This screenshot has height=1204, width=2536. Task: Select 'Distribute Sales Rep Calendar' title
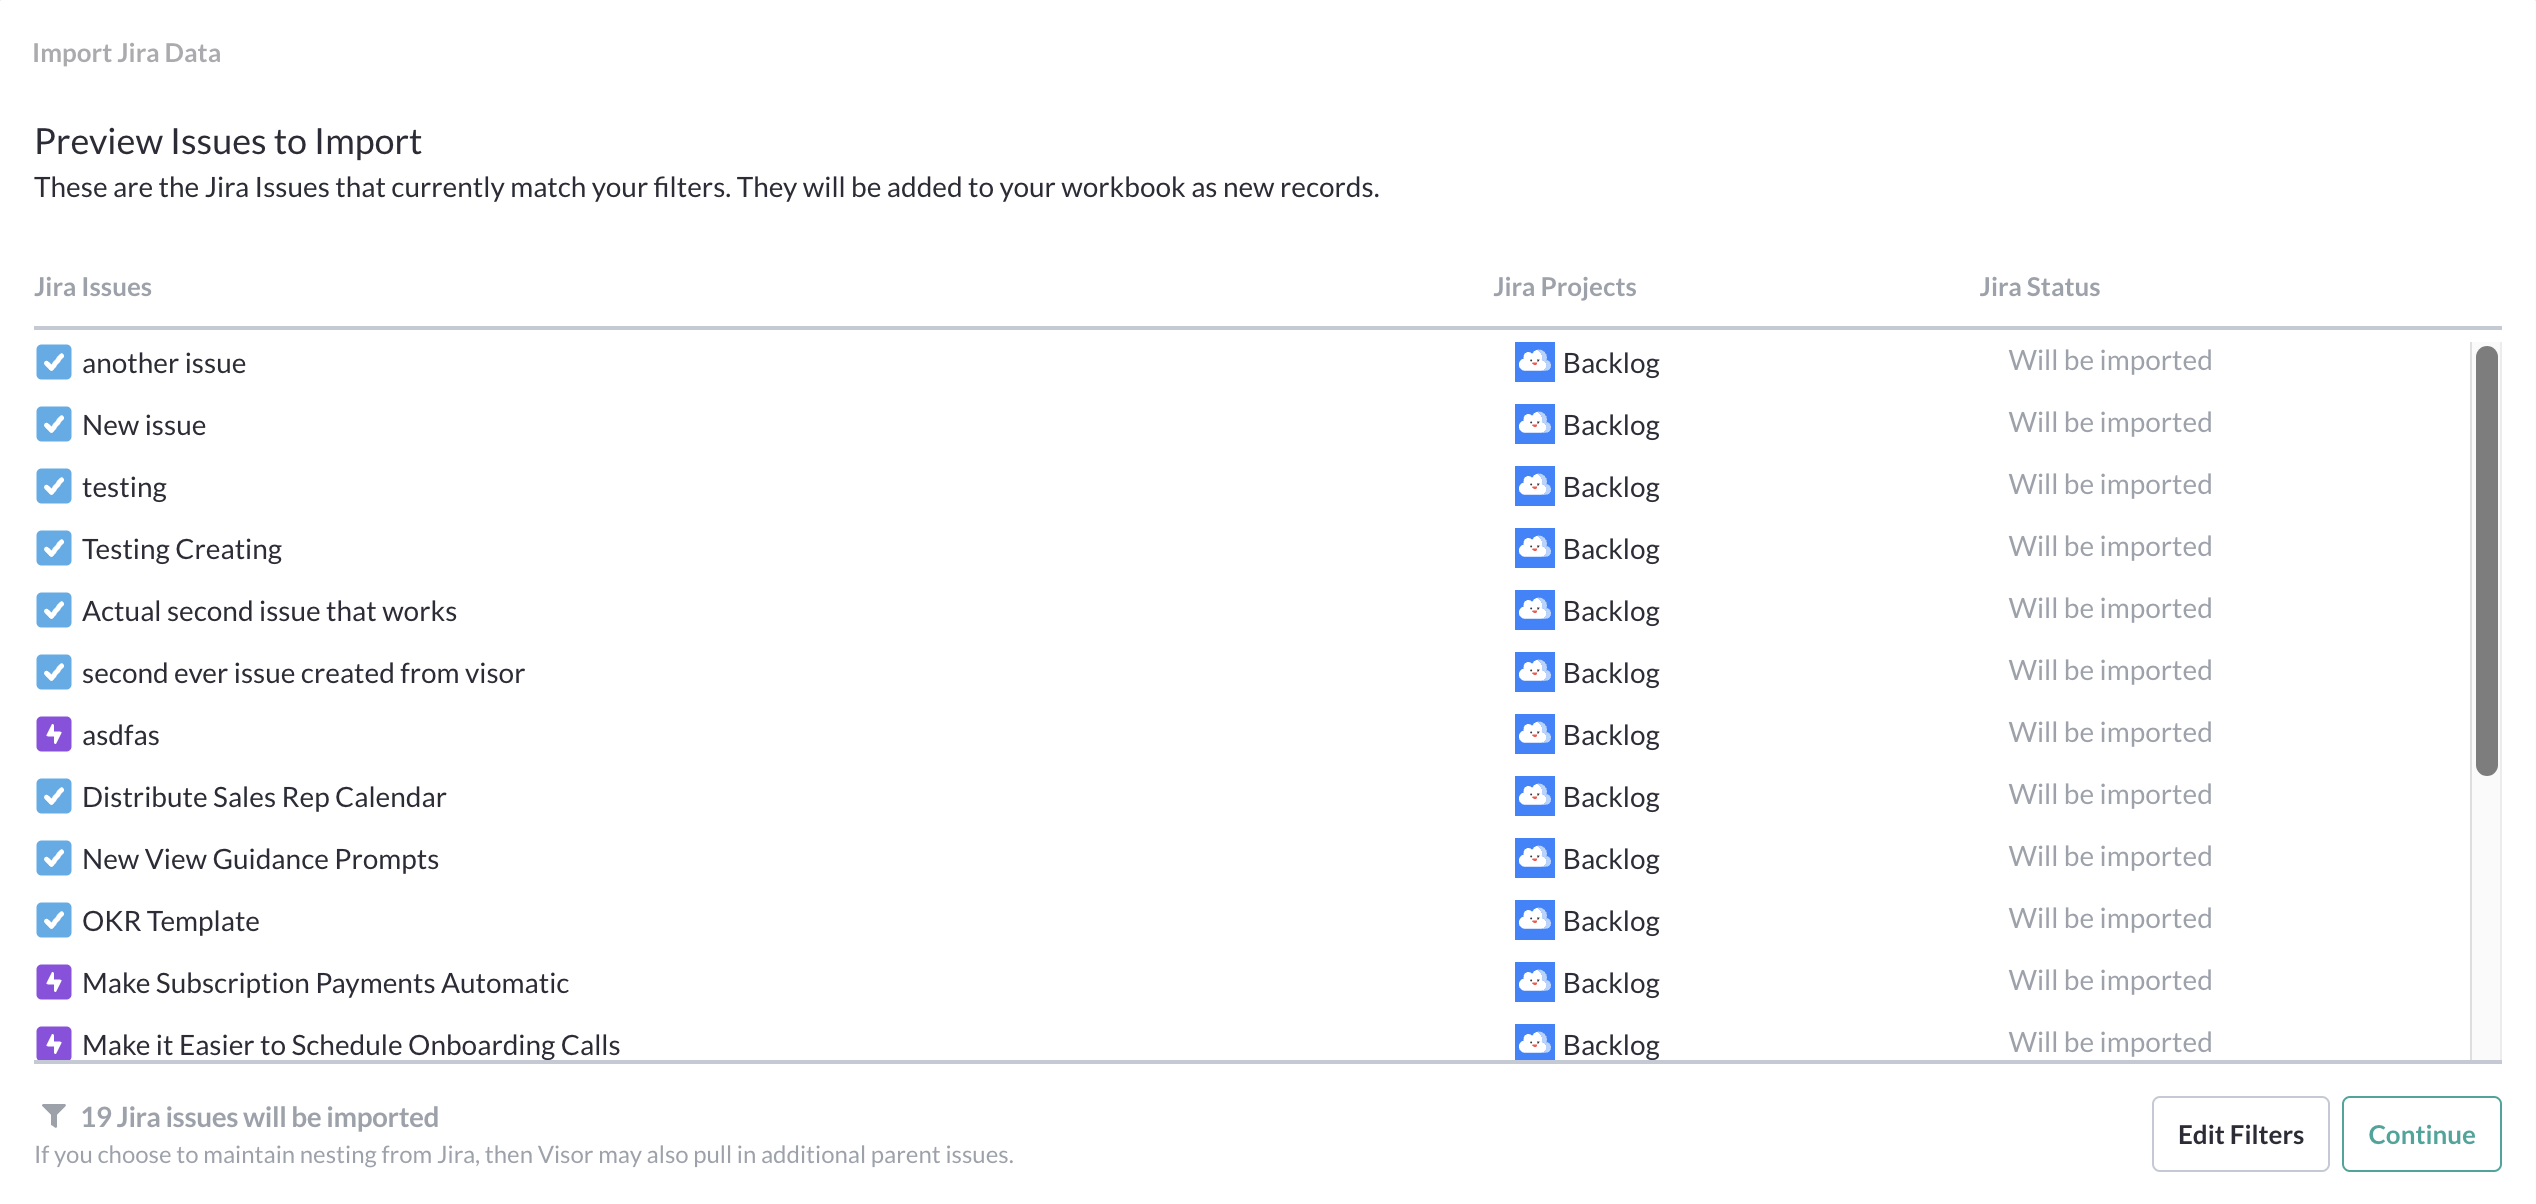(264, 797)
